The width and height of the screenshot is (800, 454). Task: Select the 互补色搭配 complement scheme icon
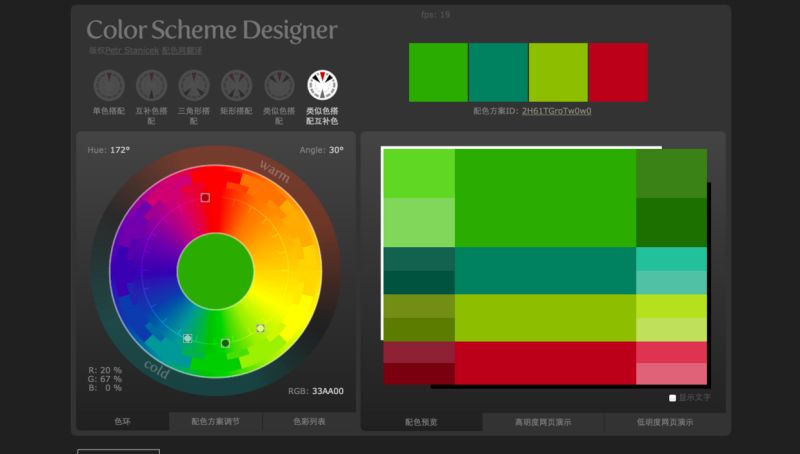(151, 84)
